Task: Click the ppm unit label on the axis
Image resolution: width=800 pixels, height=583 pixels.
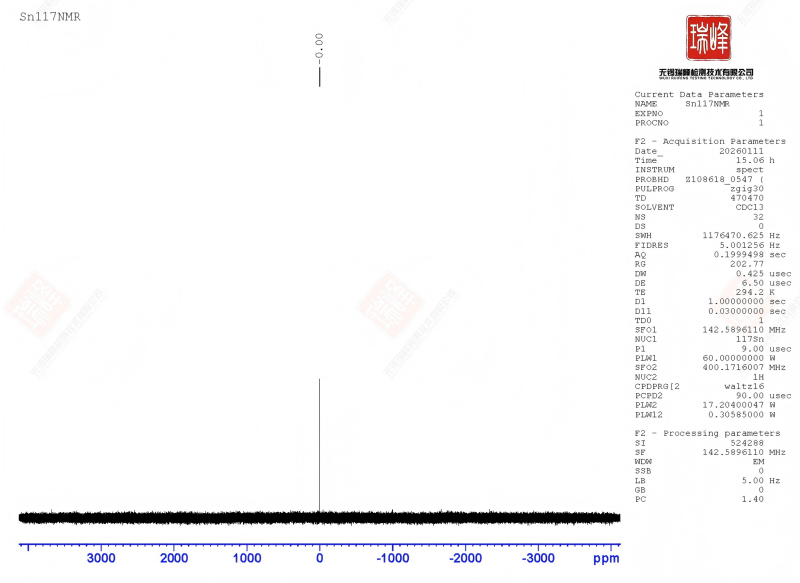Action: pyautogui.click(x=606, y=558)
